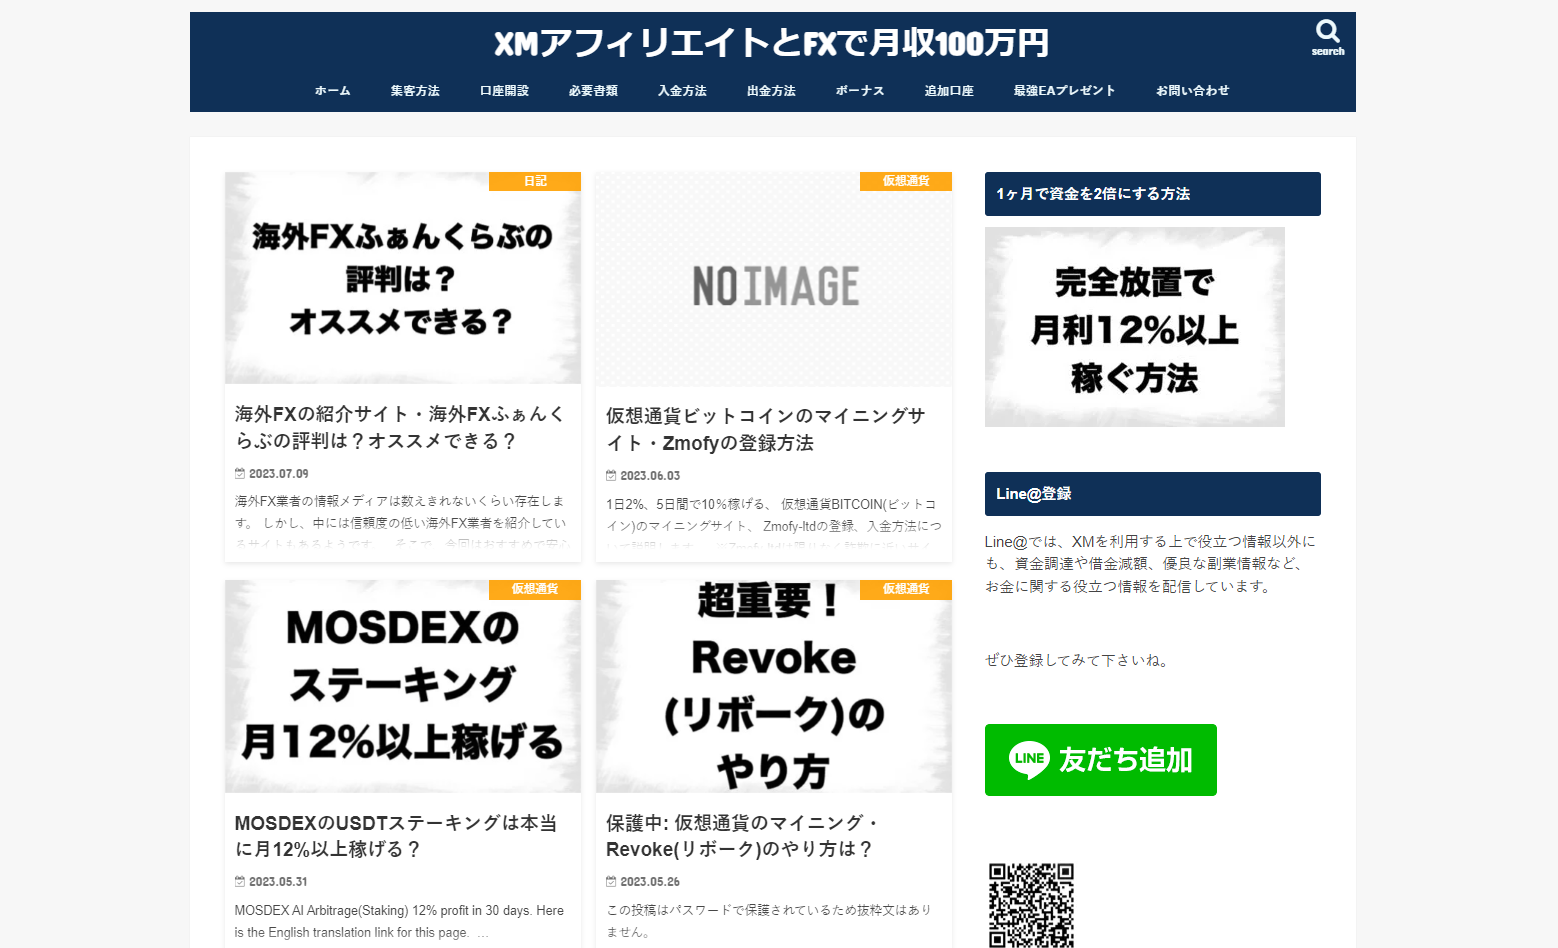Image resolution: width=1558 pixels, height=948 pixels.
Task: Click the green LINE 友だち追加 button
Action: point(1101,760)
